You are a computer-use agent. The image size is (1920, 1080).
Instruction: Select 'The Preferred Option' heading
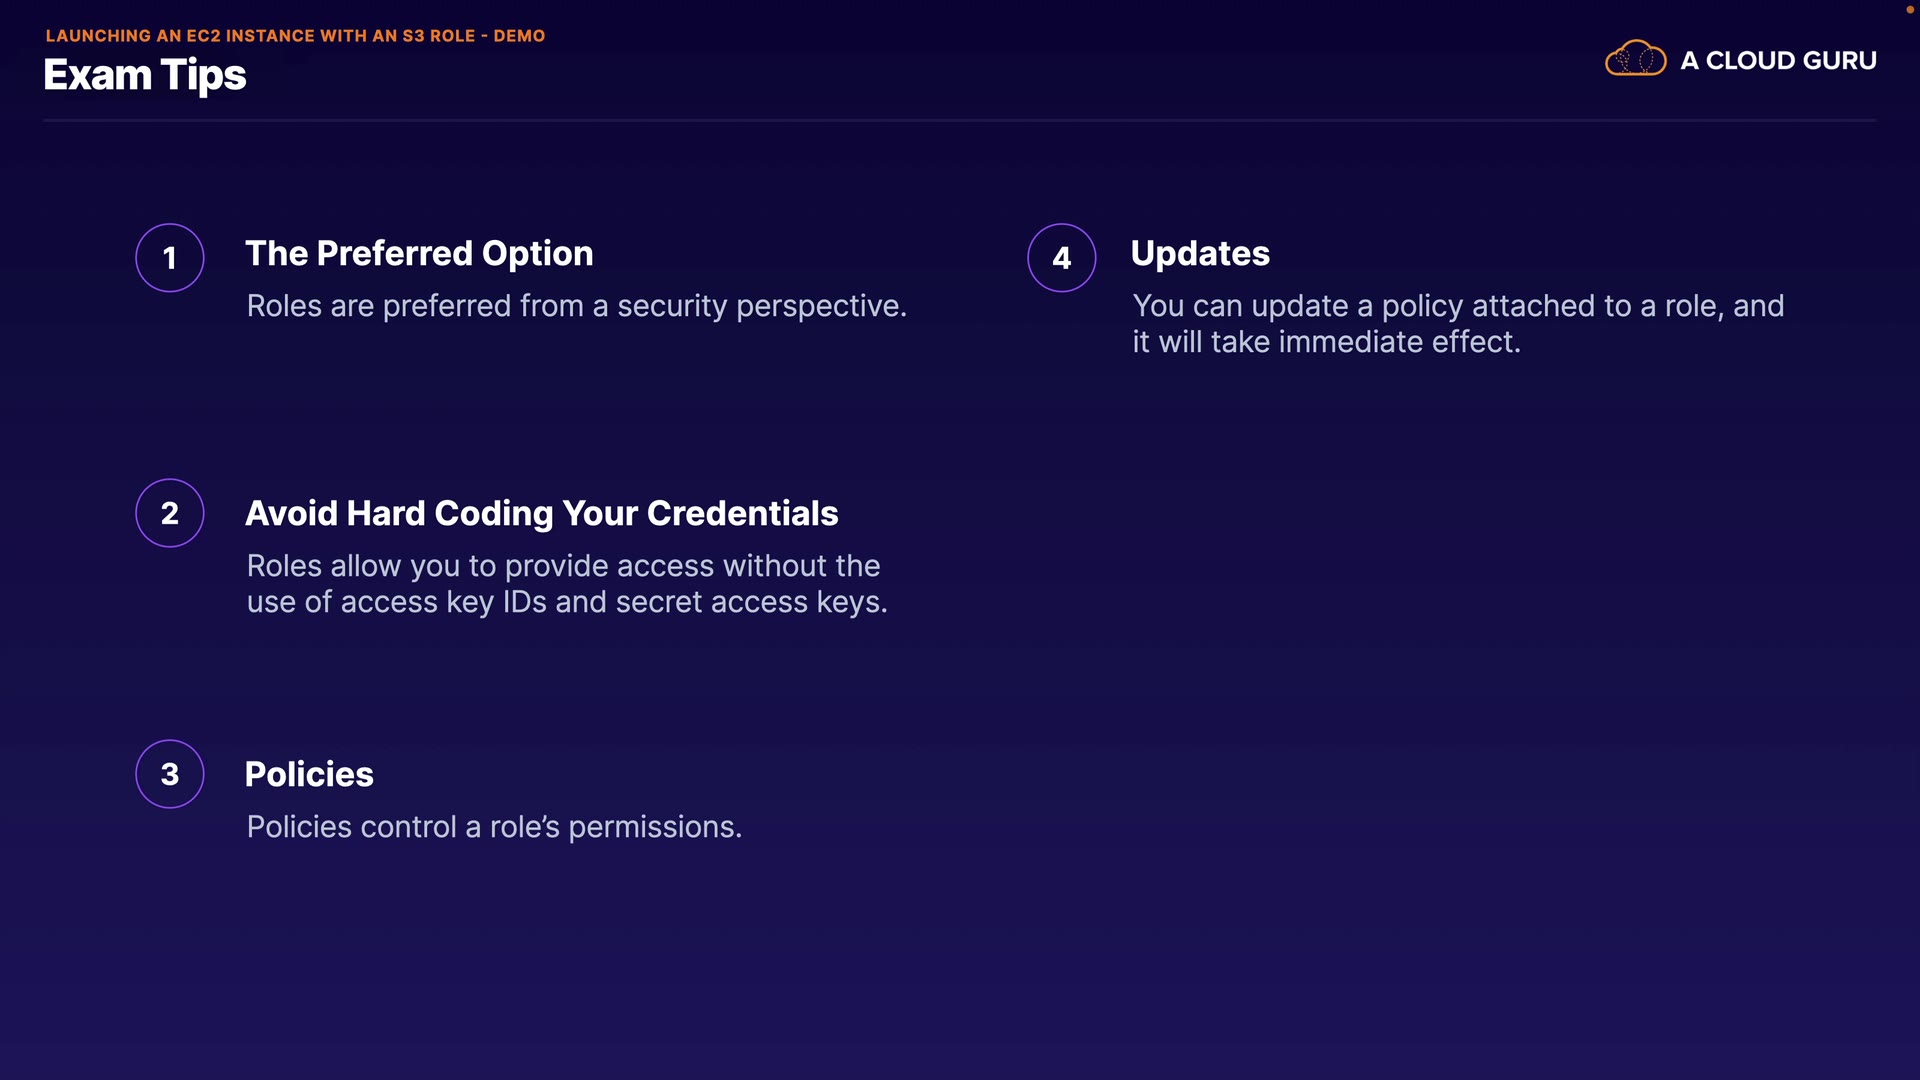pyautogui.click(x=419, y=254)
